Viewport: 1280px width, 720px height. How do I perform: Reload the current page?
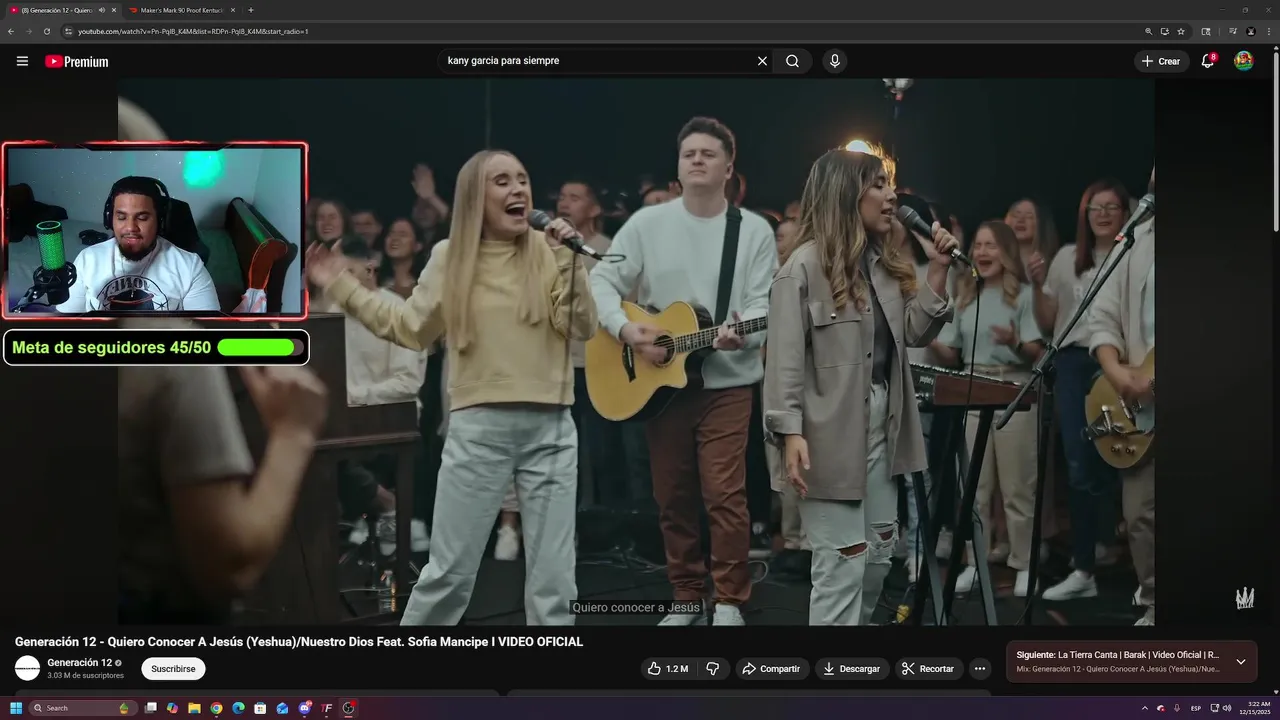(x=46, y=31)
